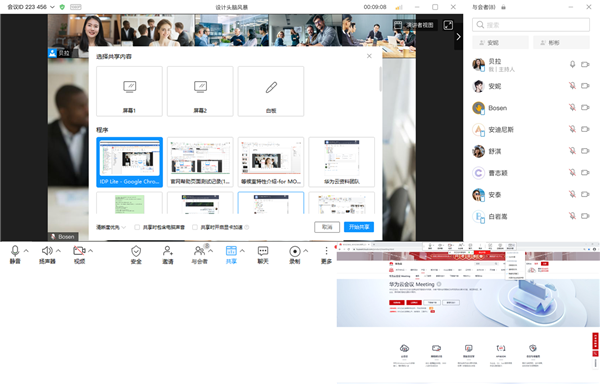Click the share dialog vertical scrollbar
The height and width of the screenshot is (384, 600).
(x=380, y=79)
